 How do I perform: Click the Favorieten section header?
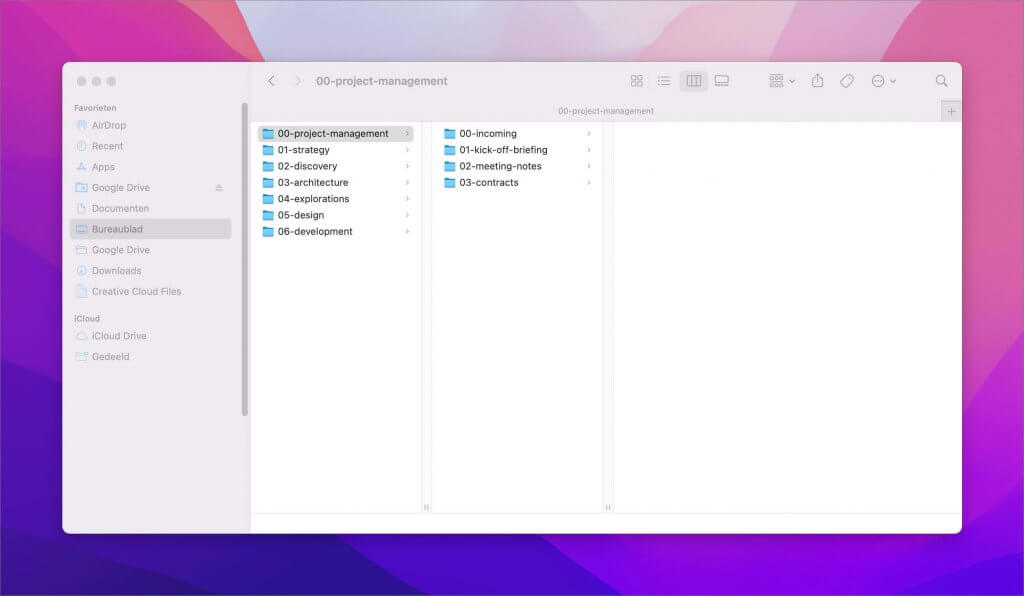point(95,108)
